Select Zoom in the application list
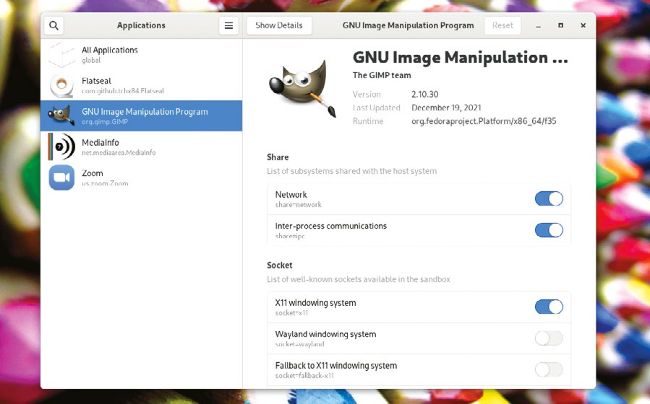The width and height of the screenshot is (650, 404). point(141,177)
